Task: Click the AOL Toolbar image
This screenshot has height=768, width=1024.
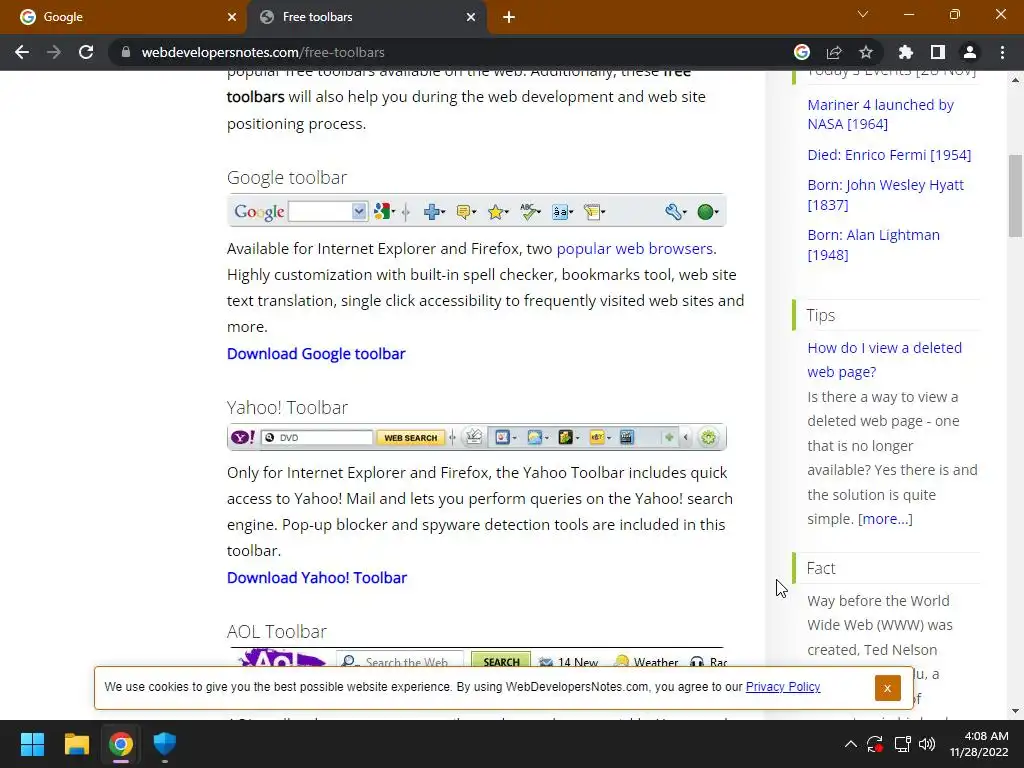Action: (479, 656)
